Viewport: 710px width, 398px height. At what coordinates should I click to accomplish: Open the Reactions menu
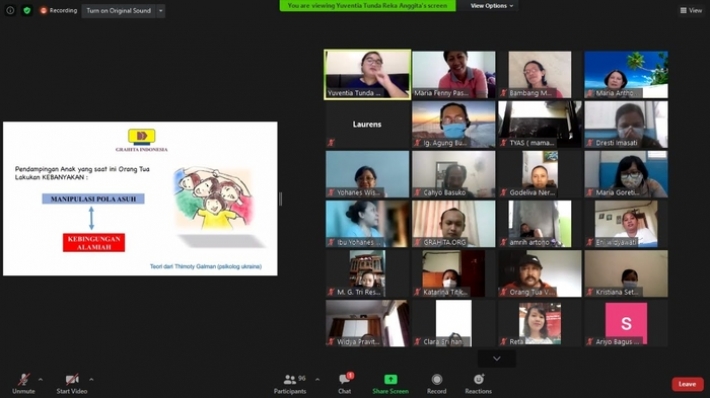click(478, 384)
